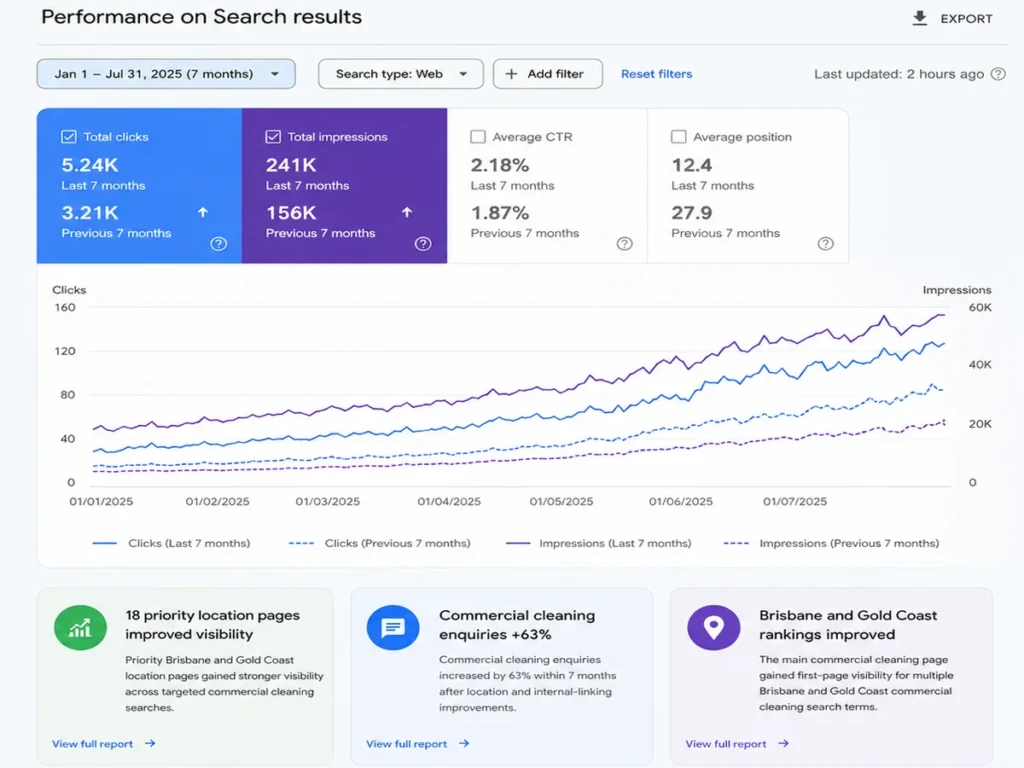Click the Export download icon

(920, 18)
